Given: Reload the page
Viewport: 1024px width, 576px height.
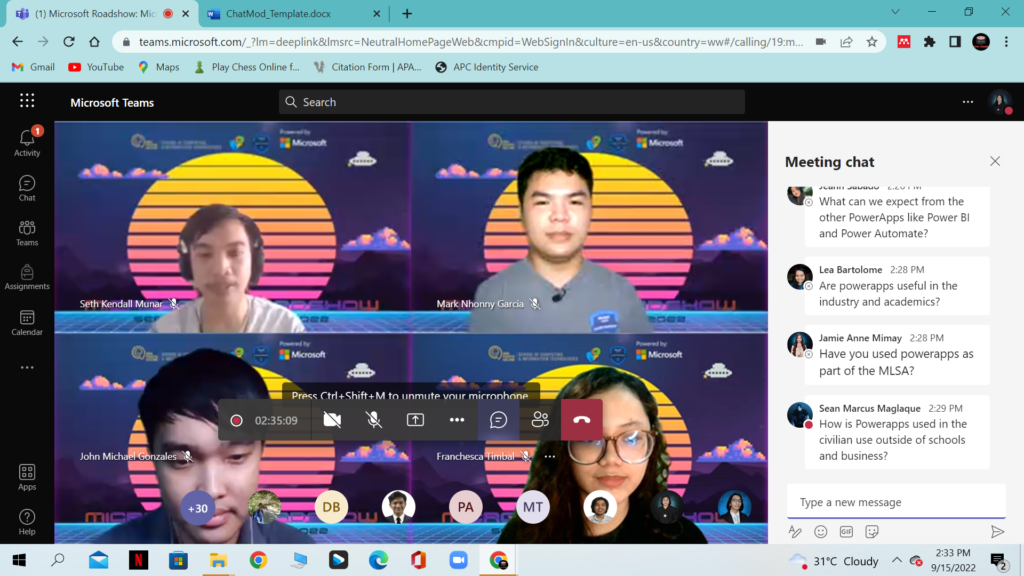Looking at the screenshot, I should (x=69, y=42).
